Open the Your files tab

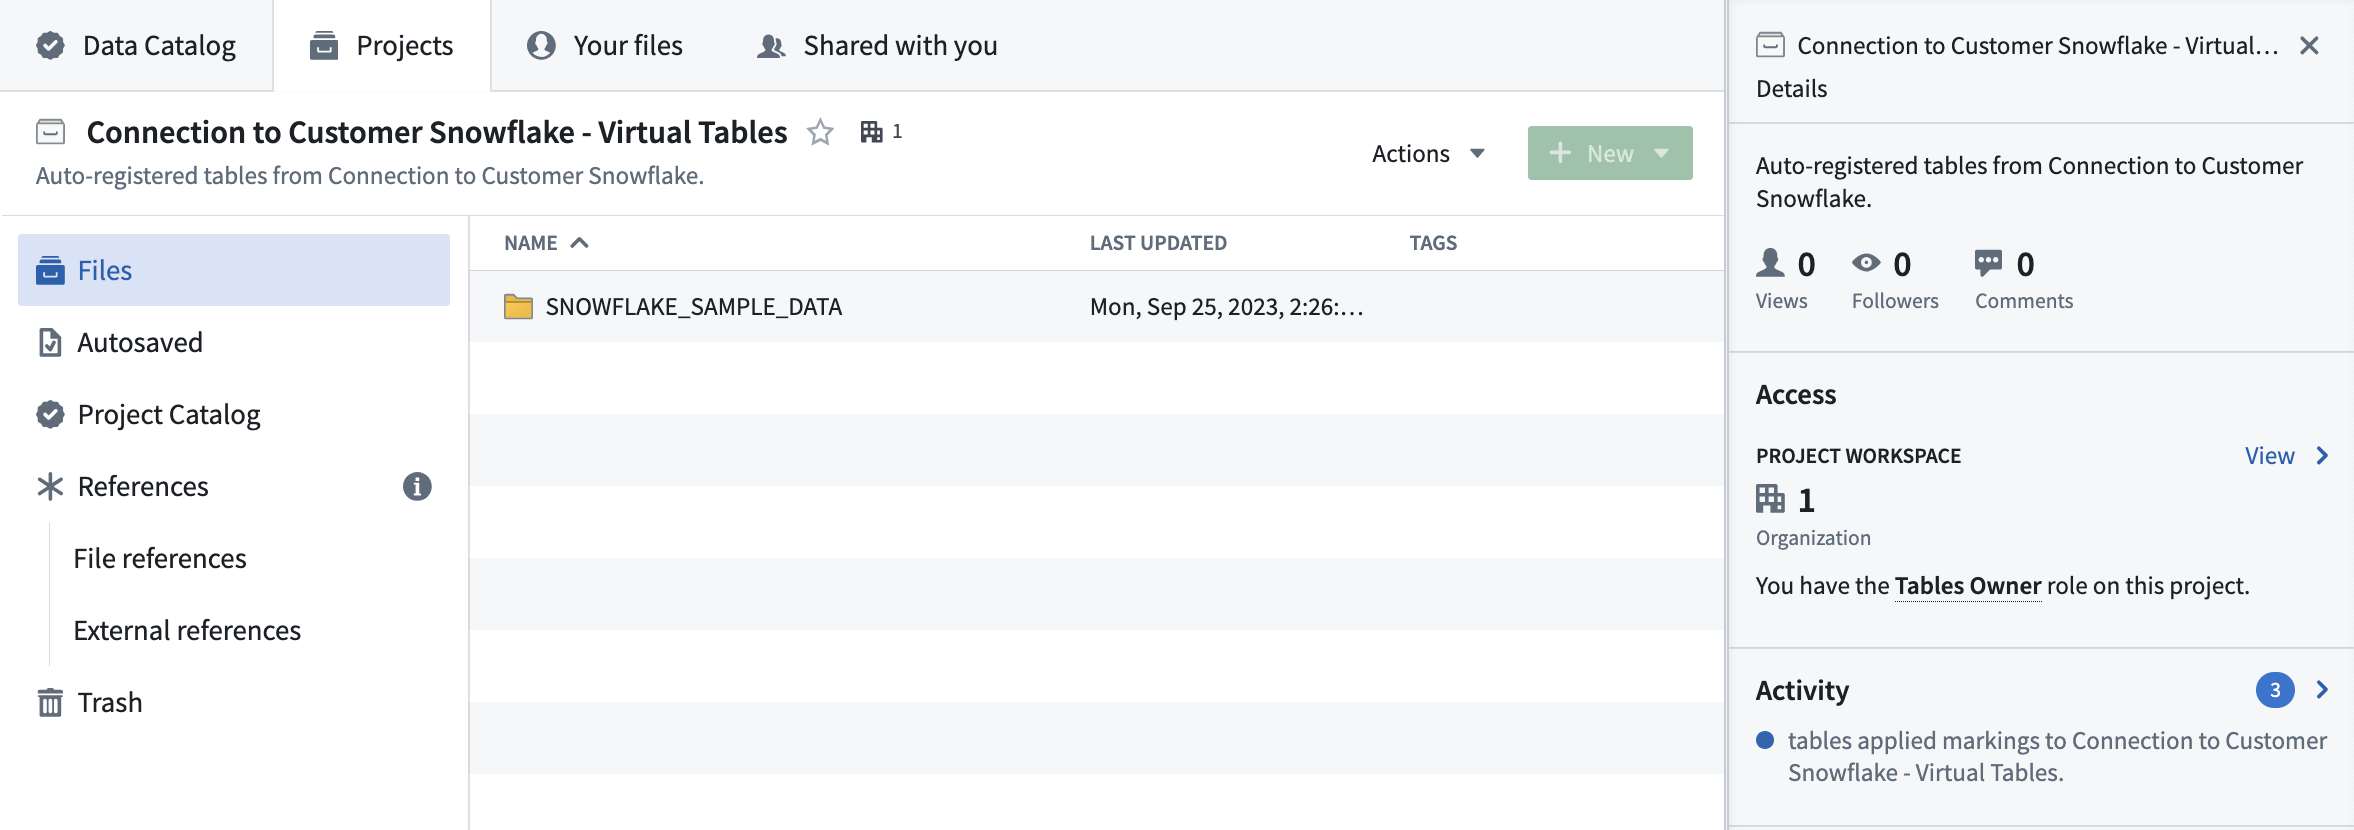pos(605,45)
